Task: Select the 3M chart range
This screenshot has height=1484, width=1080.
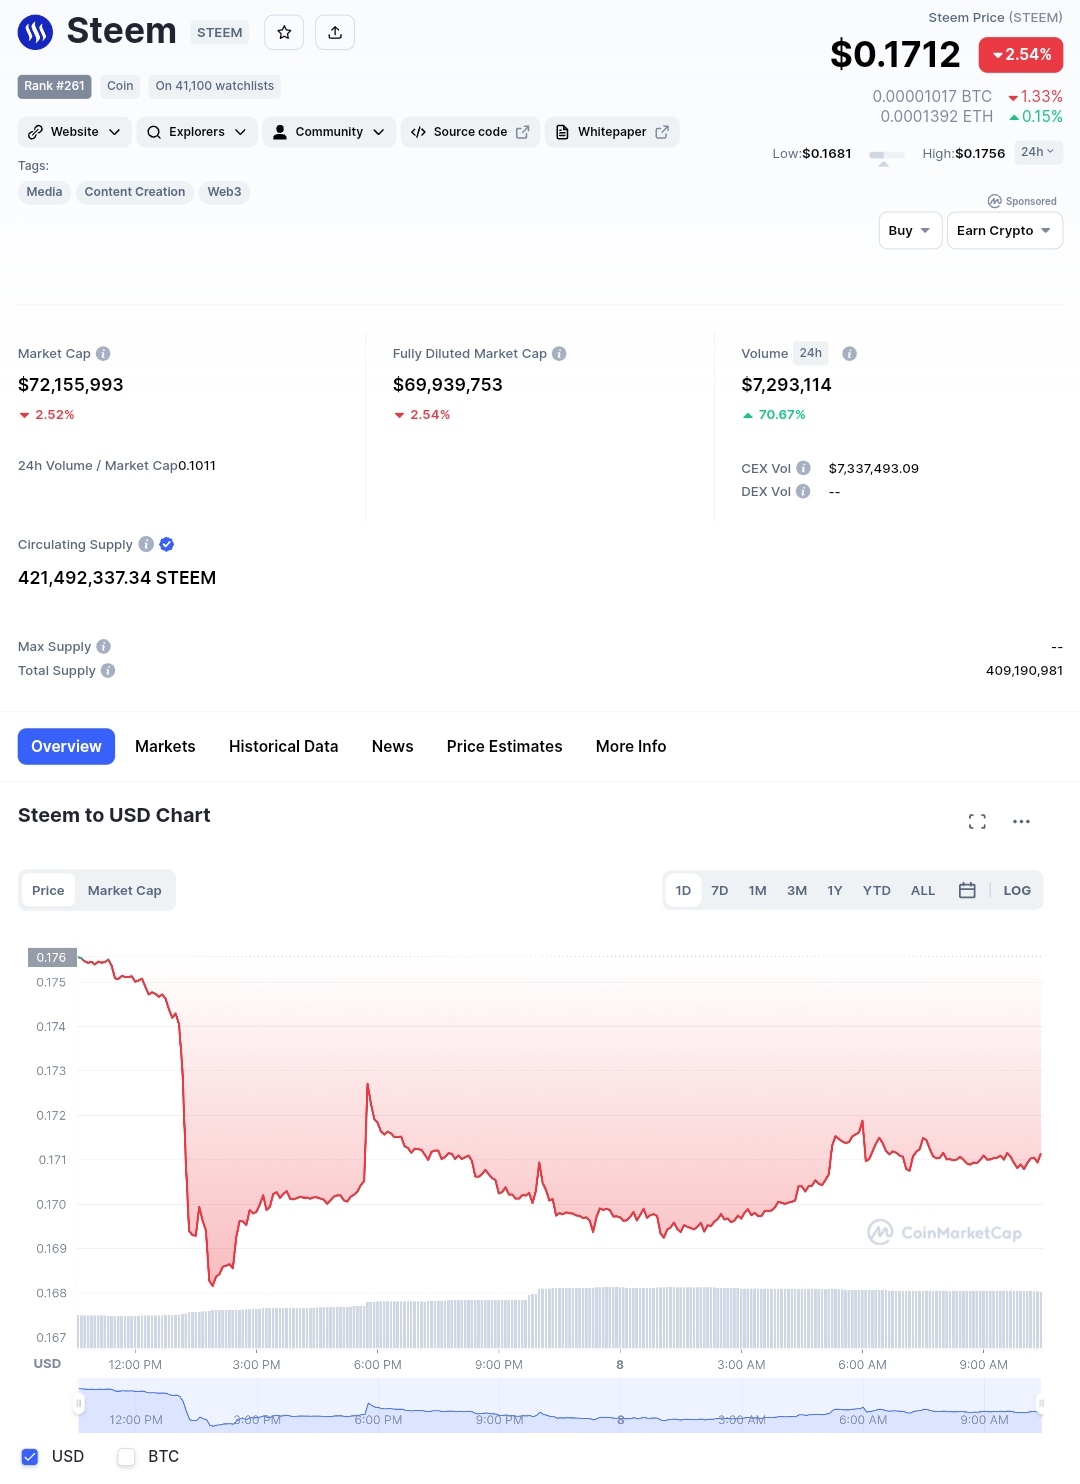Action: [797, 891]
